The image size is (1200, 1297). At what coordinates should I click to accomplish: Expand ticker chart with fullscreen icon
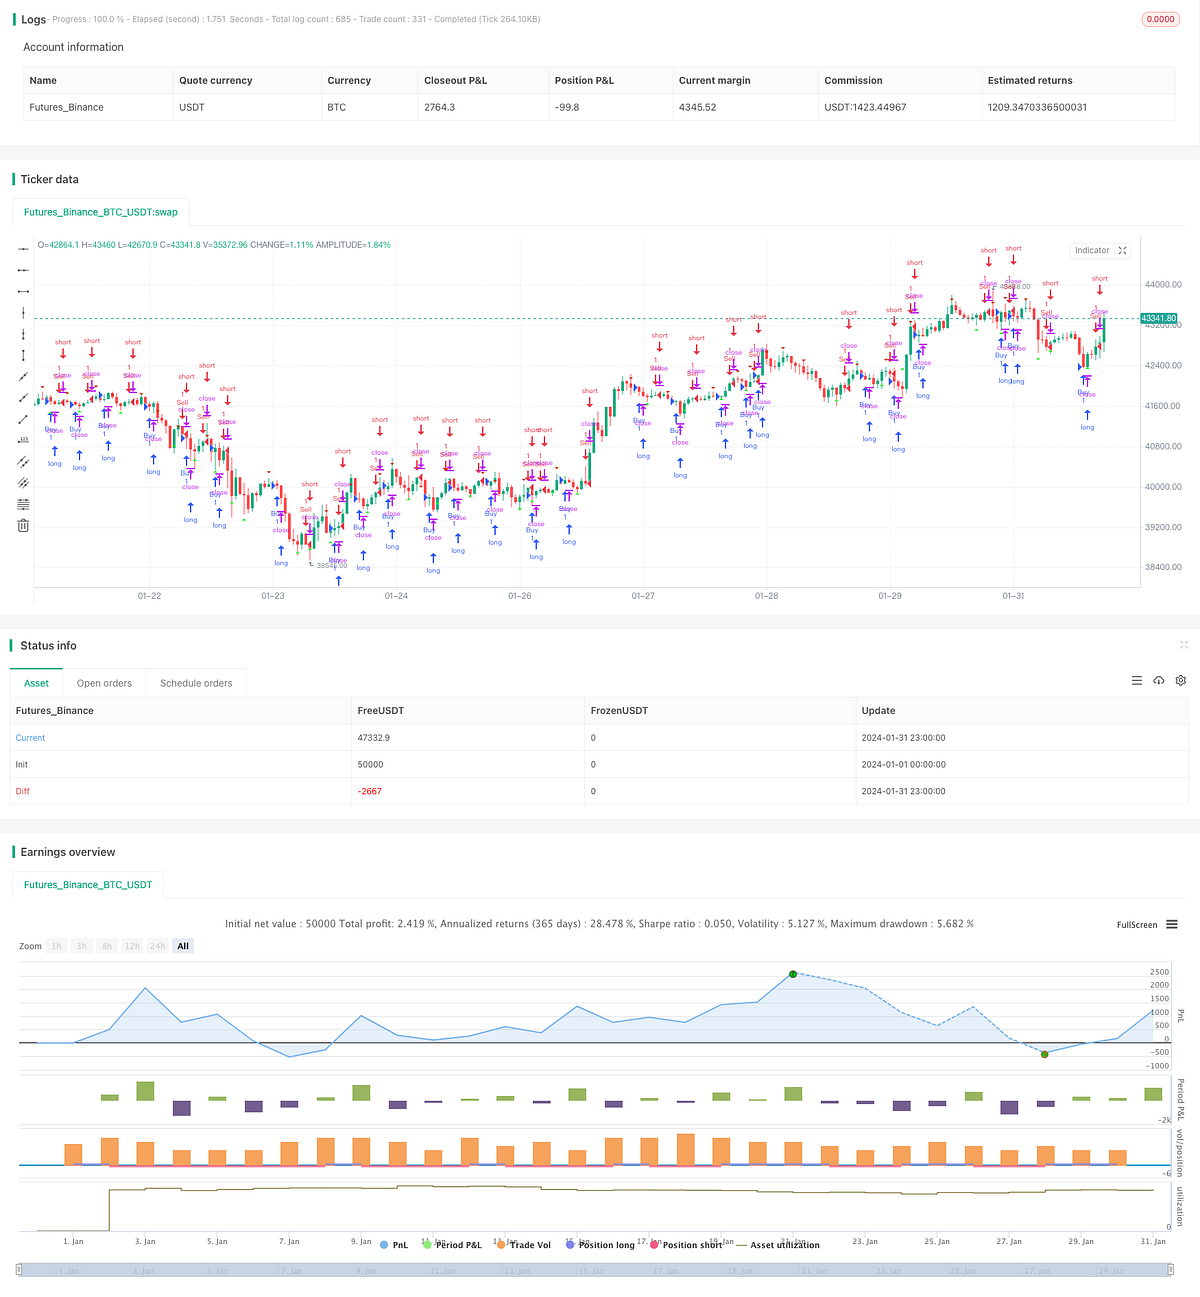coord(1122,251)
